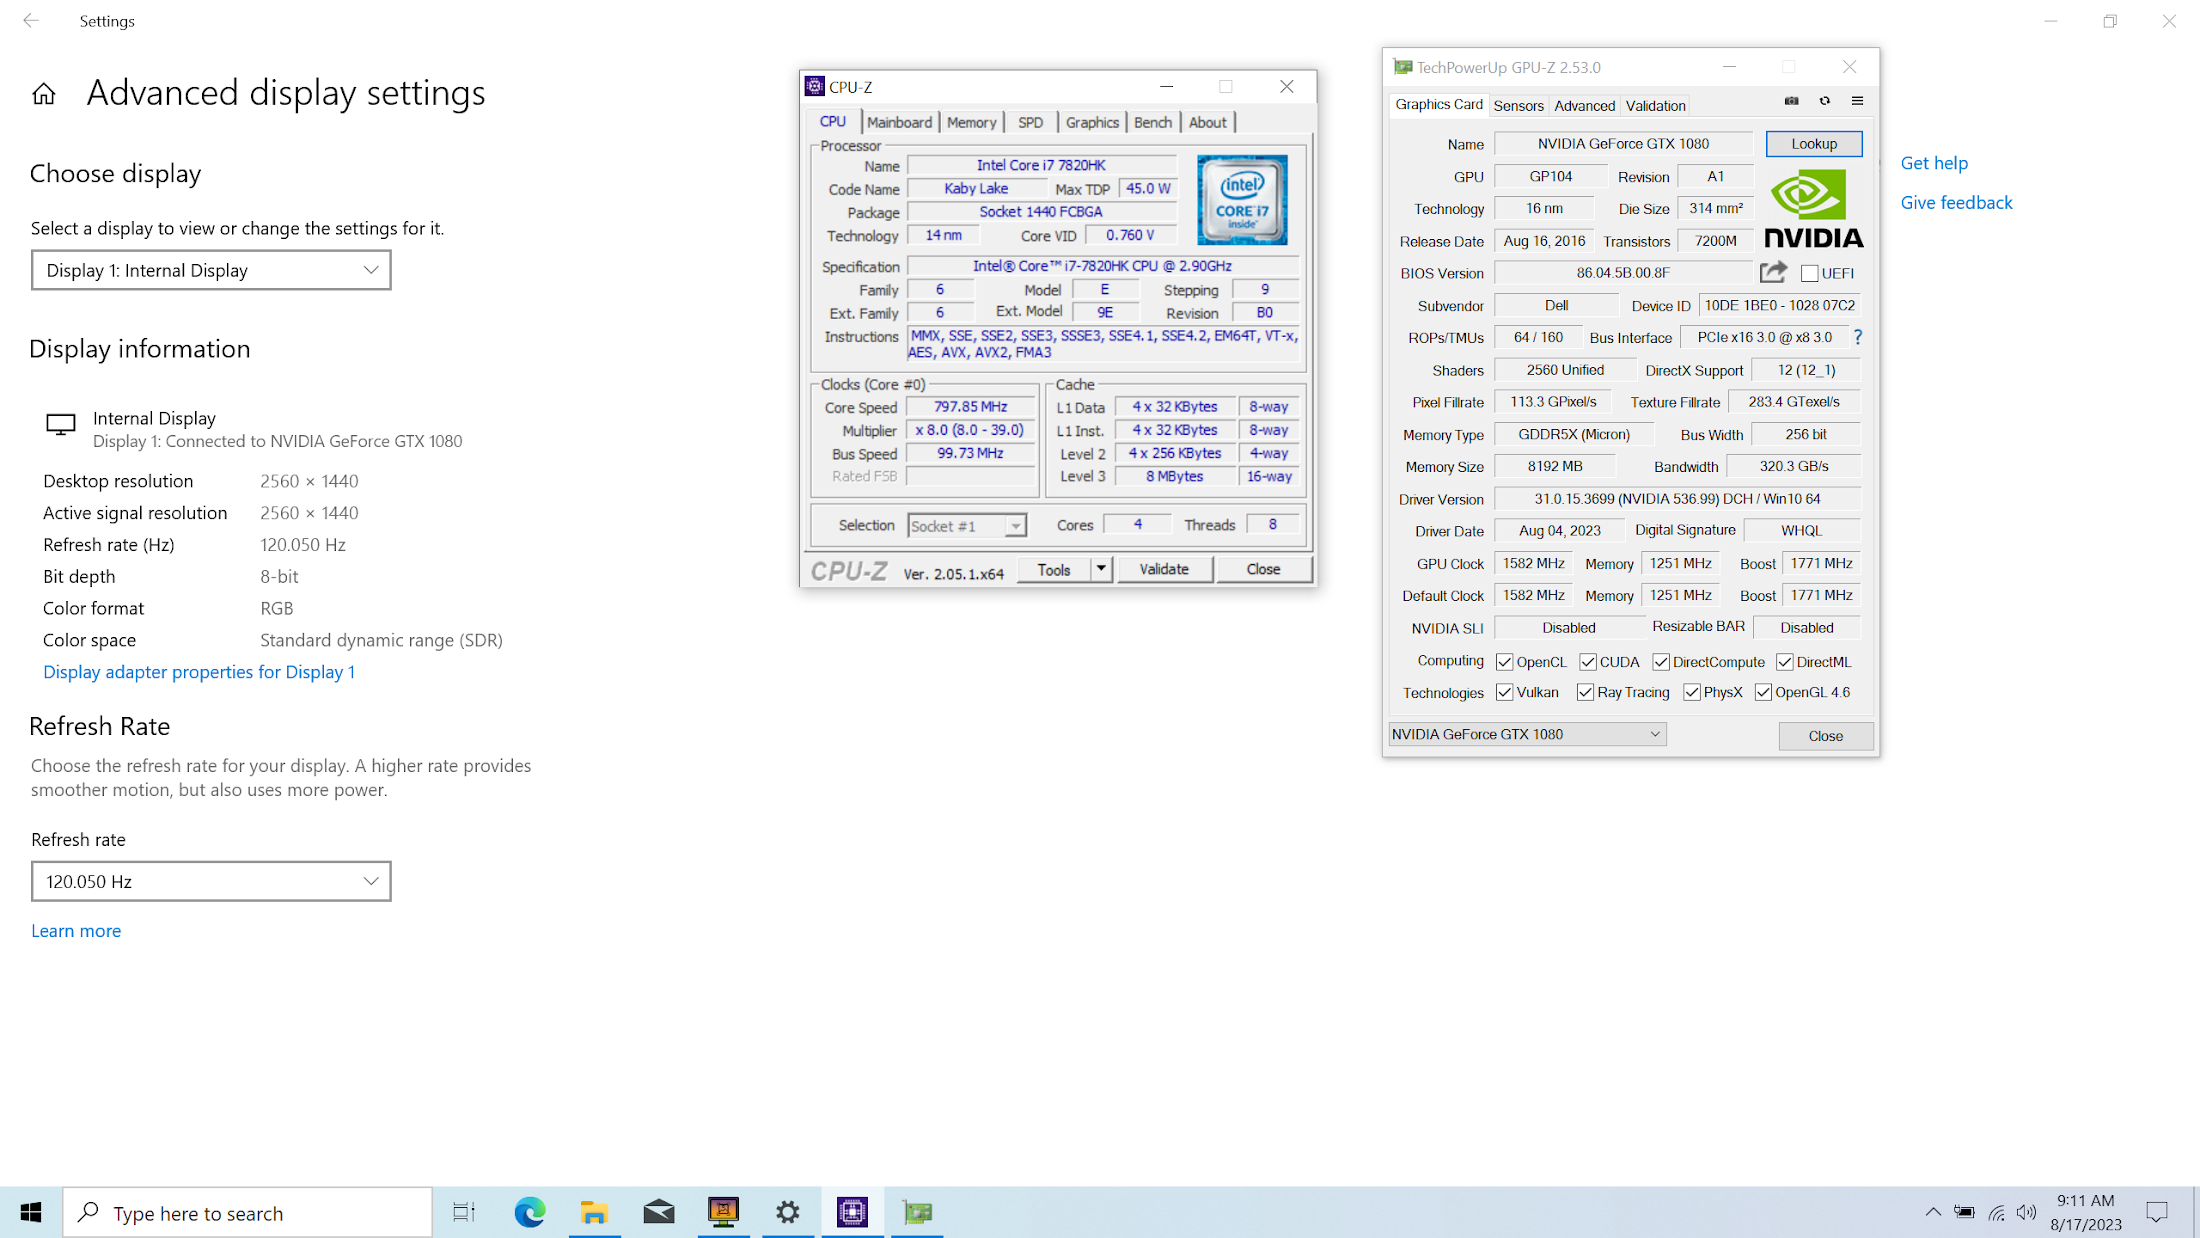Switch to CPU-Z Memory tab
The width and height of the screenshot is (2200, 1238).
pyautogui.click(x=971, y=122)
